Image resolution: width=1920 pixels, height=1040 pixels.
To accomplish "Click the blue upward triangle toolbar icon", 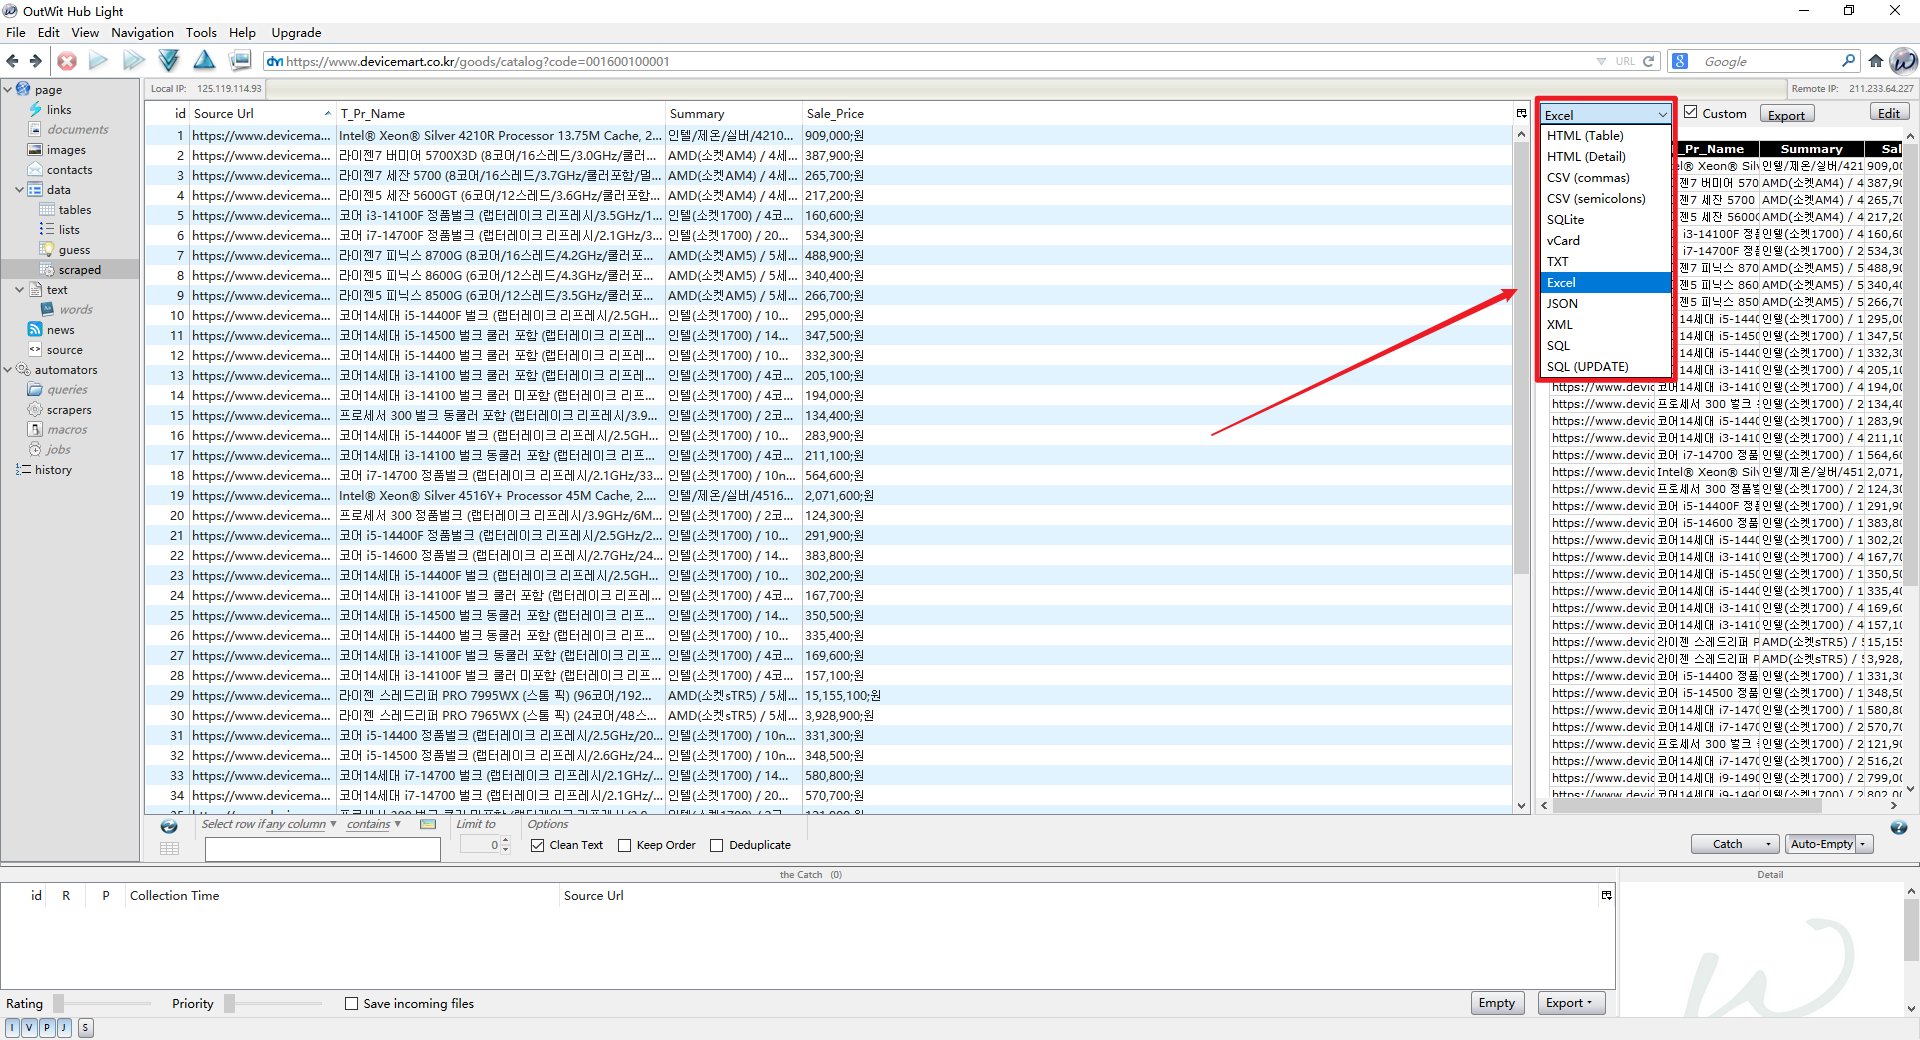I will (204, 61).
